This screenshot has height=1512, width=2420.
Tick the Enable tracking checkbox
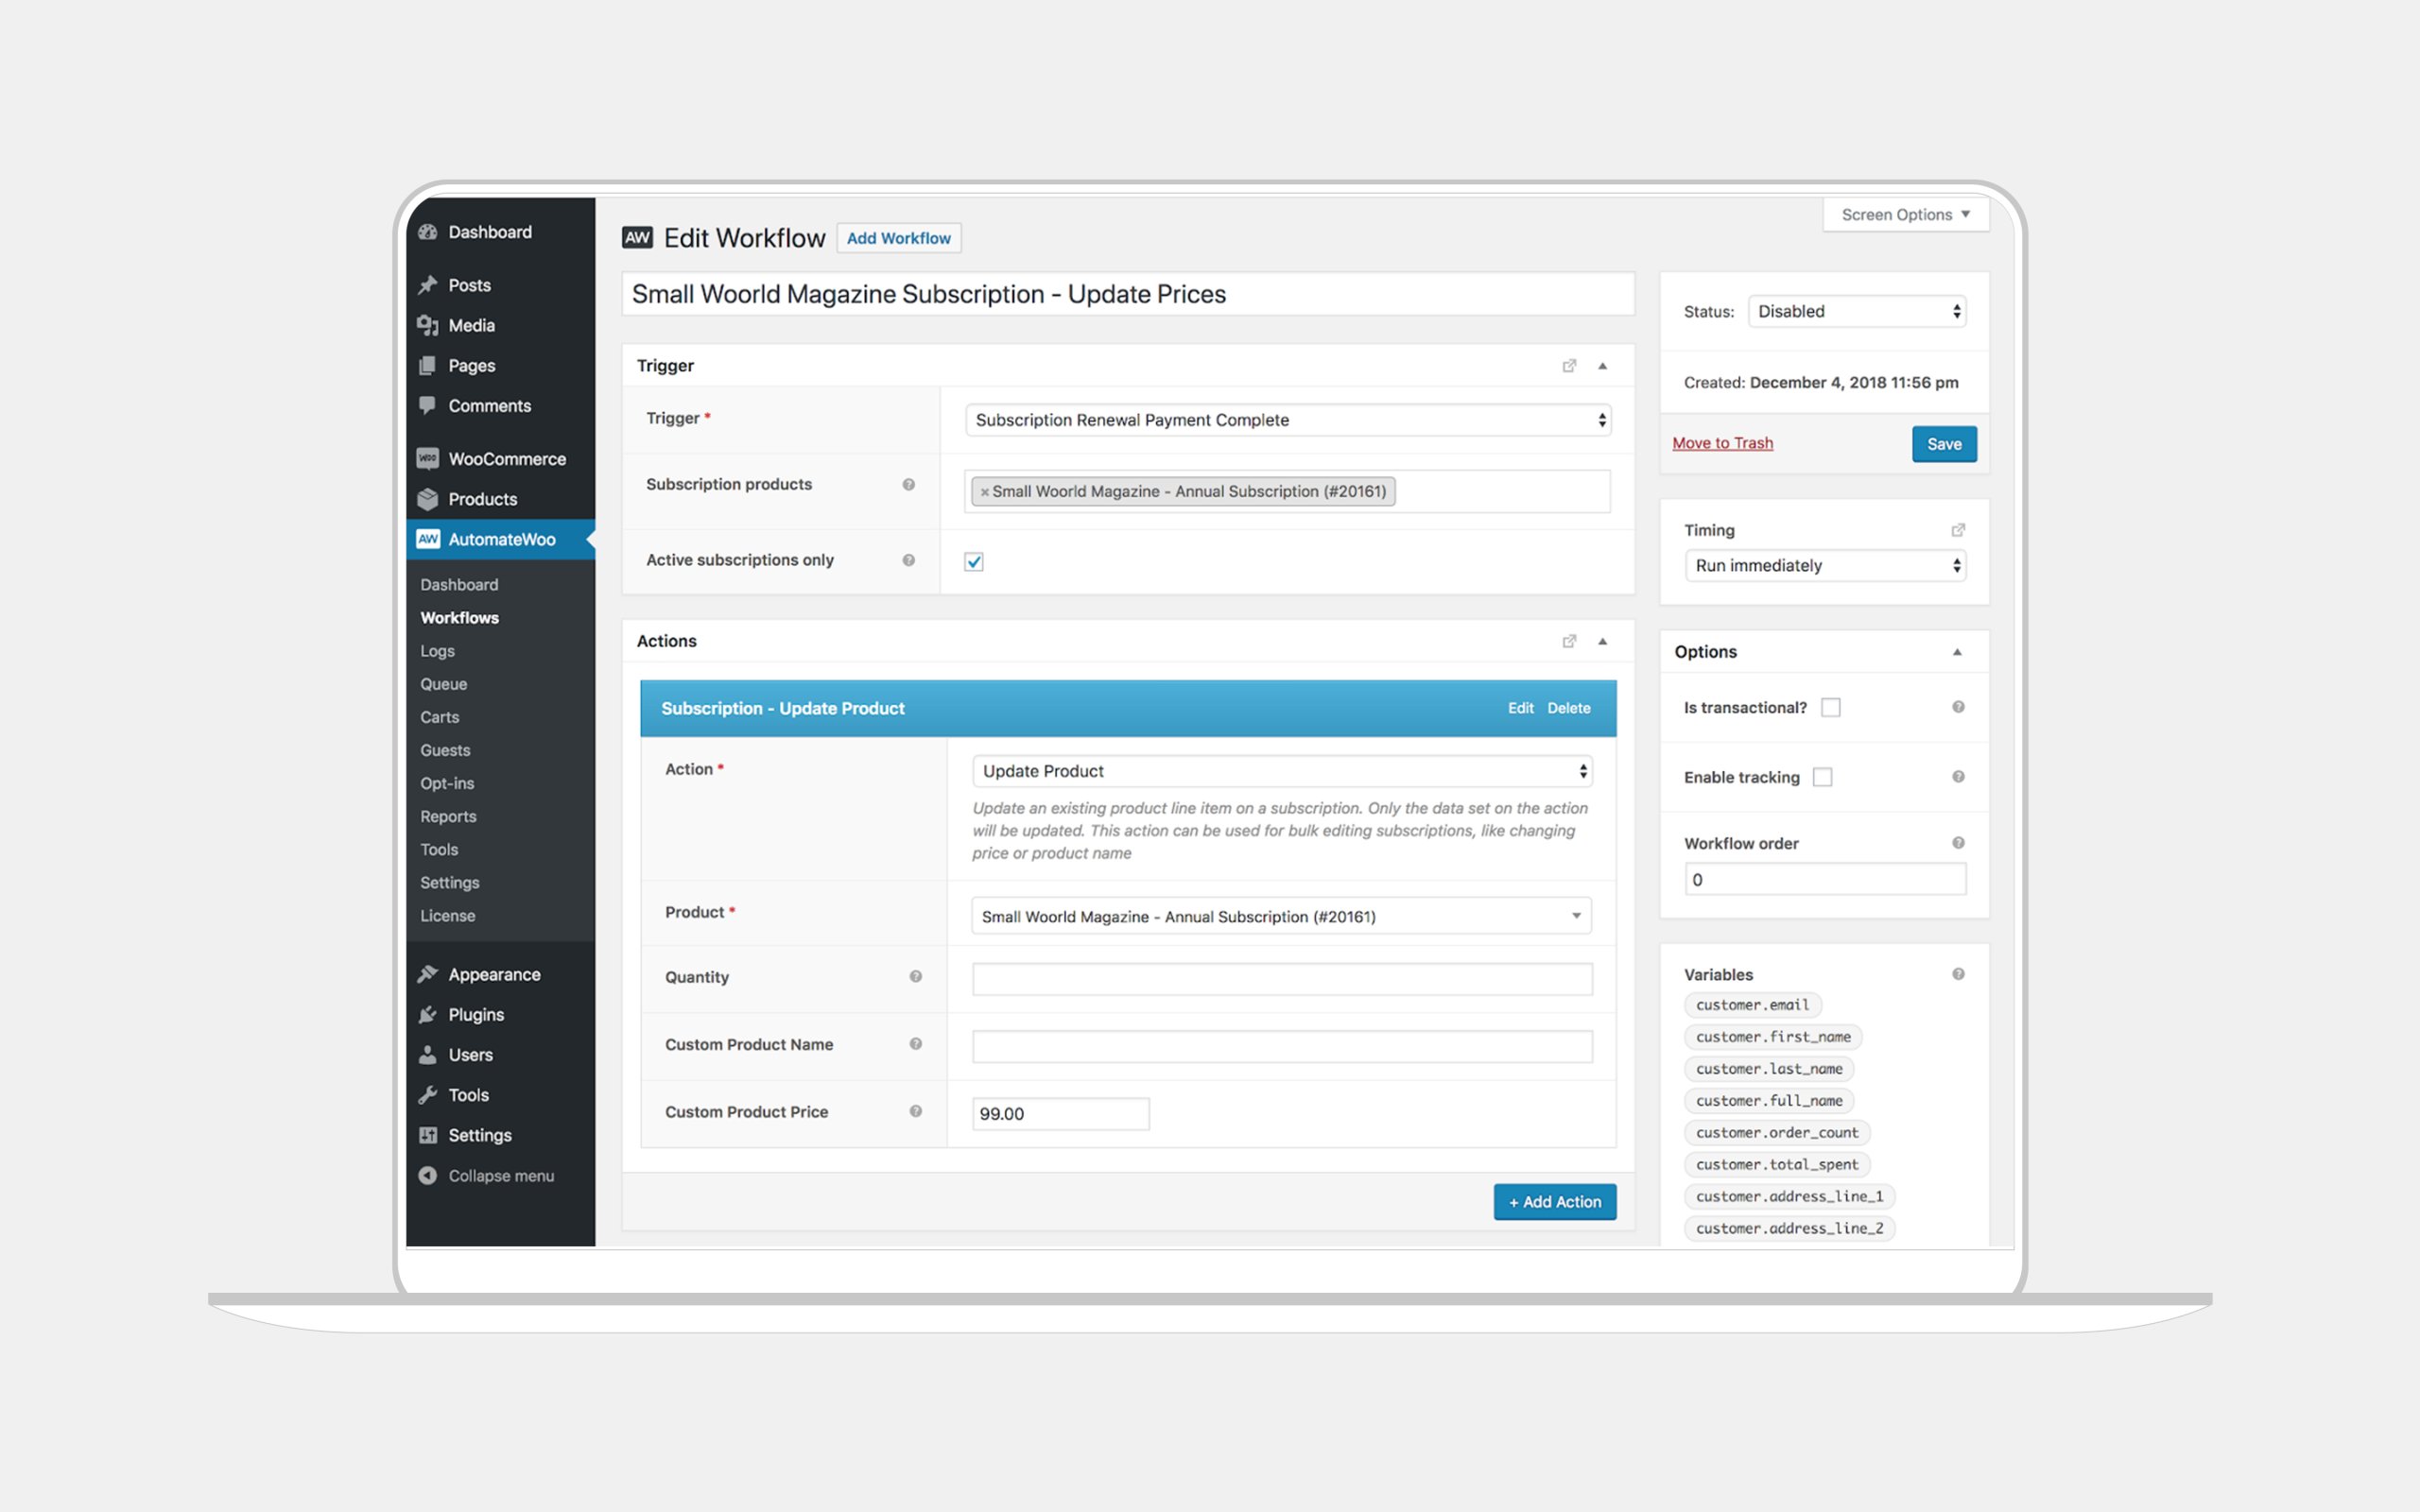(x=1823, y=777)
